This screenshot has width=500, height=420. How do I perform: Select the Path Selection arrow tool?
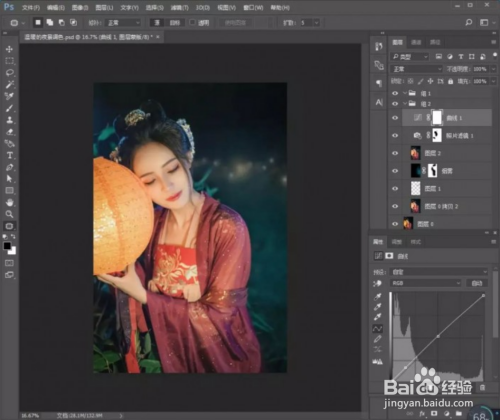click(x=9, y=179)
